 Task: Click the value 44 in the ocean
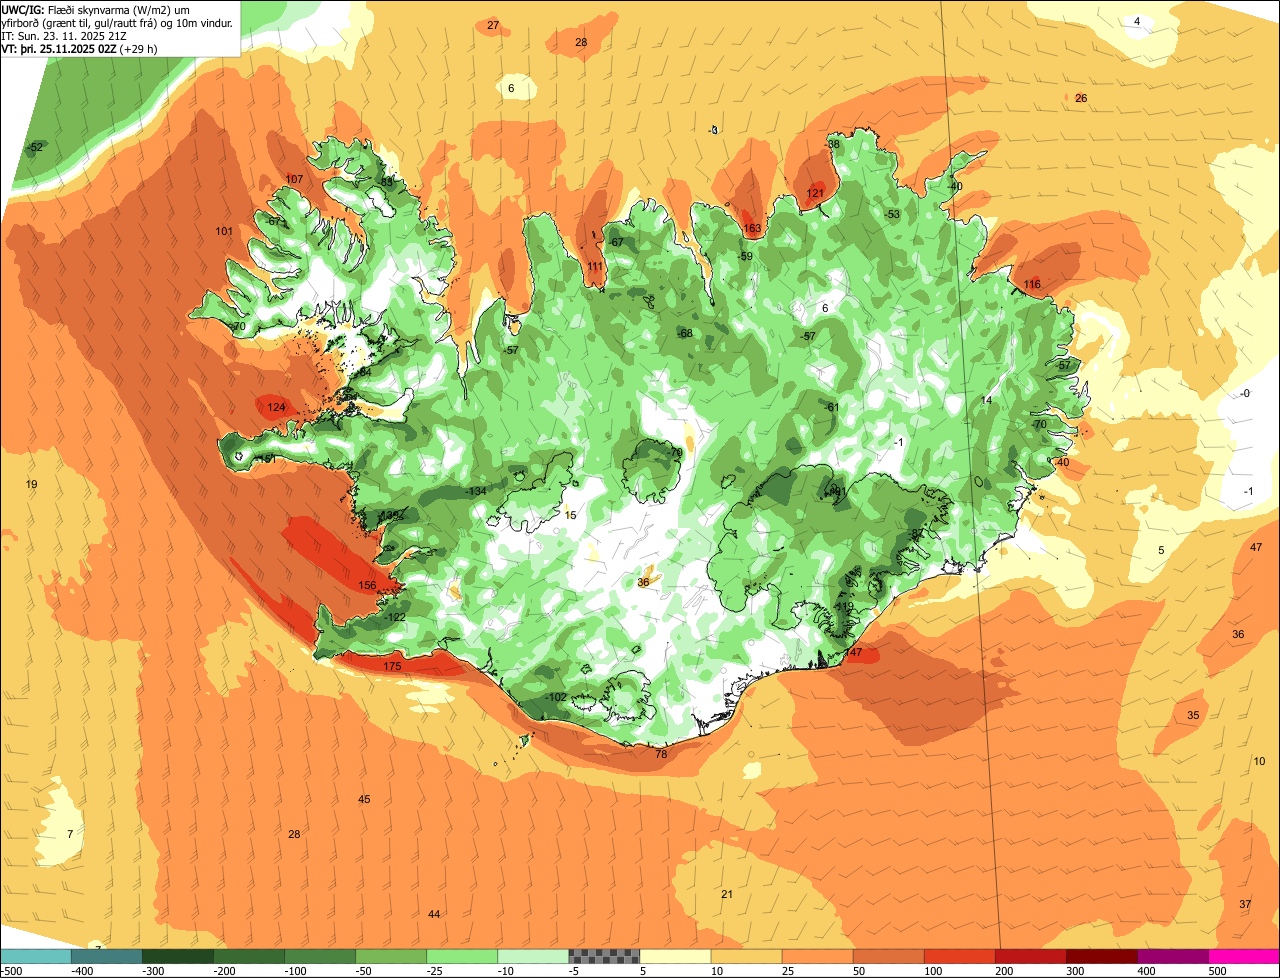(x=434, y=914)
